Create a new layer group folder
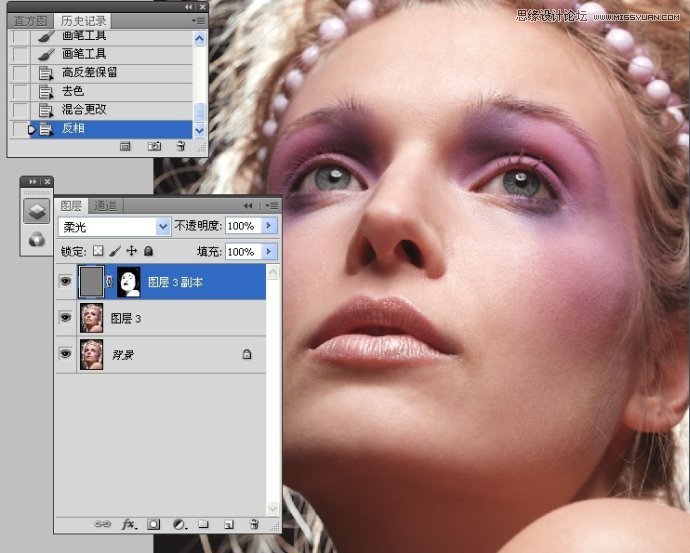The width and height of the screenshot is (690, 553). point(203,524)
